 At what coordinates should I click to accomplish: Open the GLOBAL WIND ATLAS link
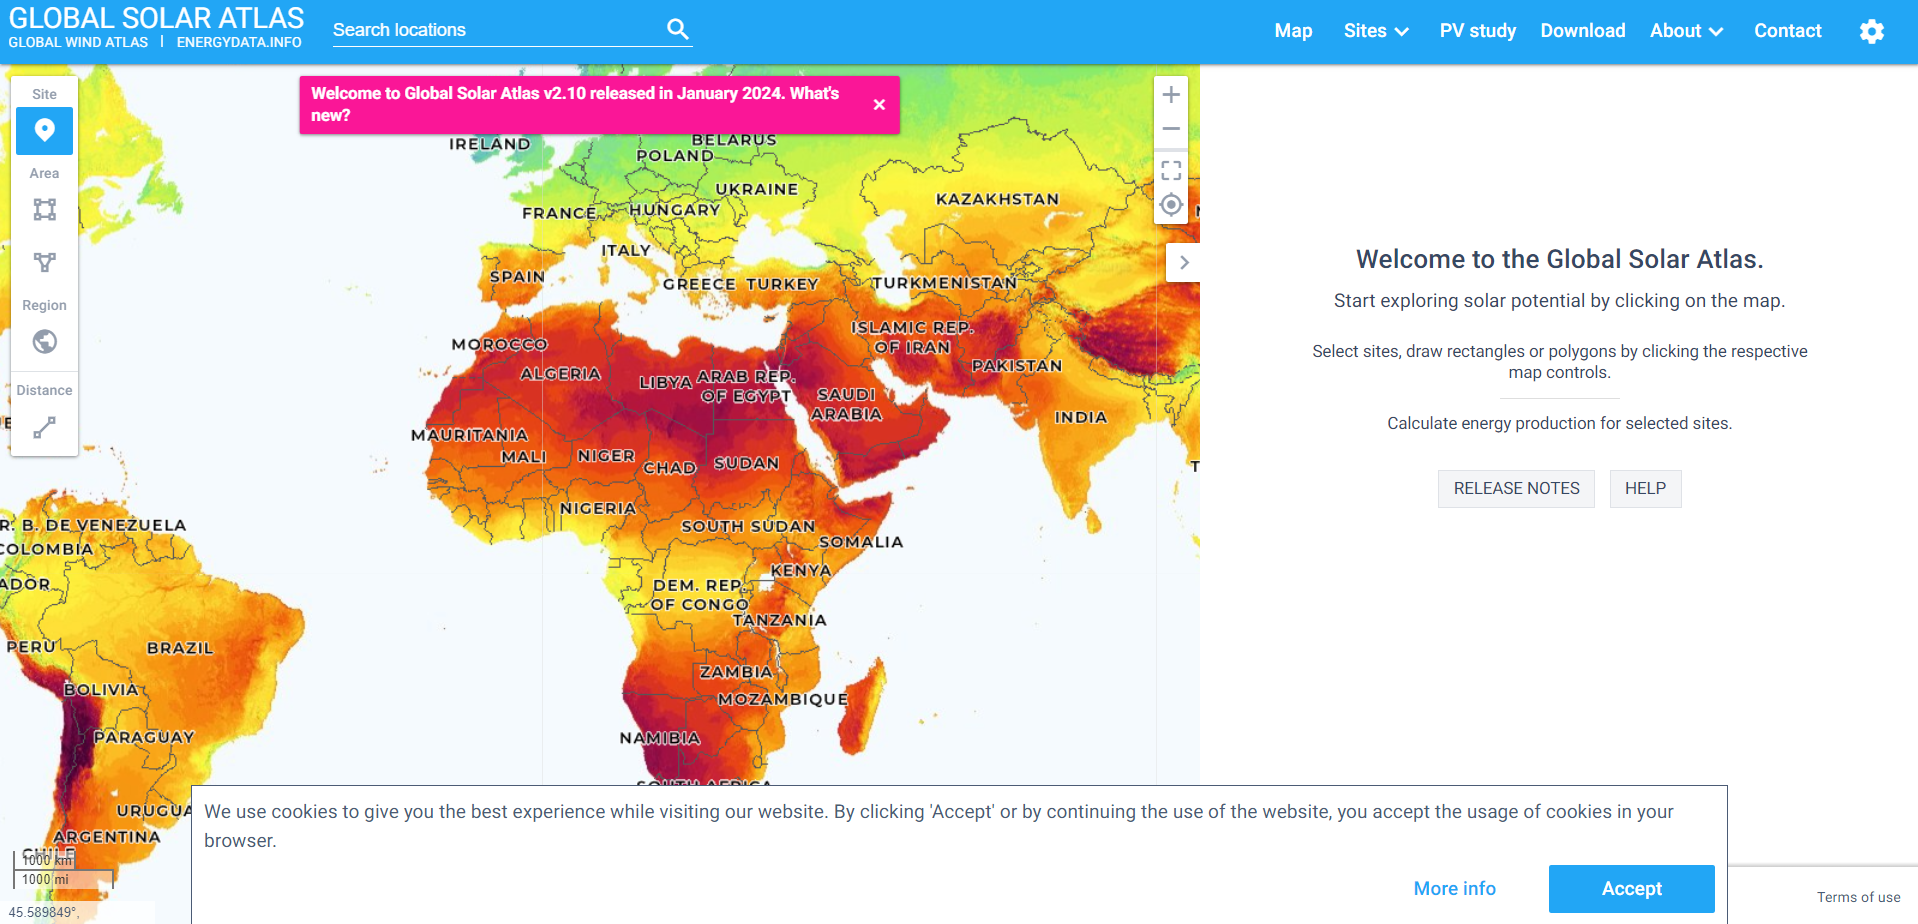click(x=78, y=42)
